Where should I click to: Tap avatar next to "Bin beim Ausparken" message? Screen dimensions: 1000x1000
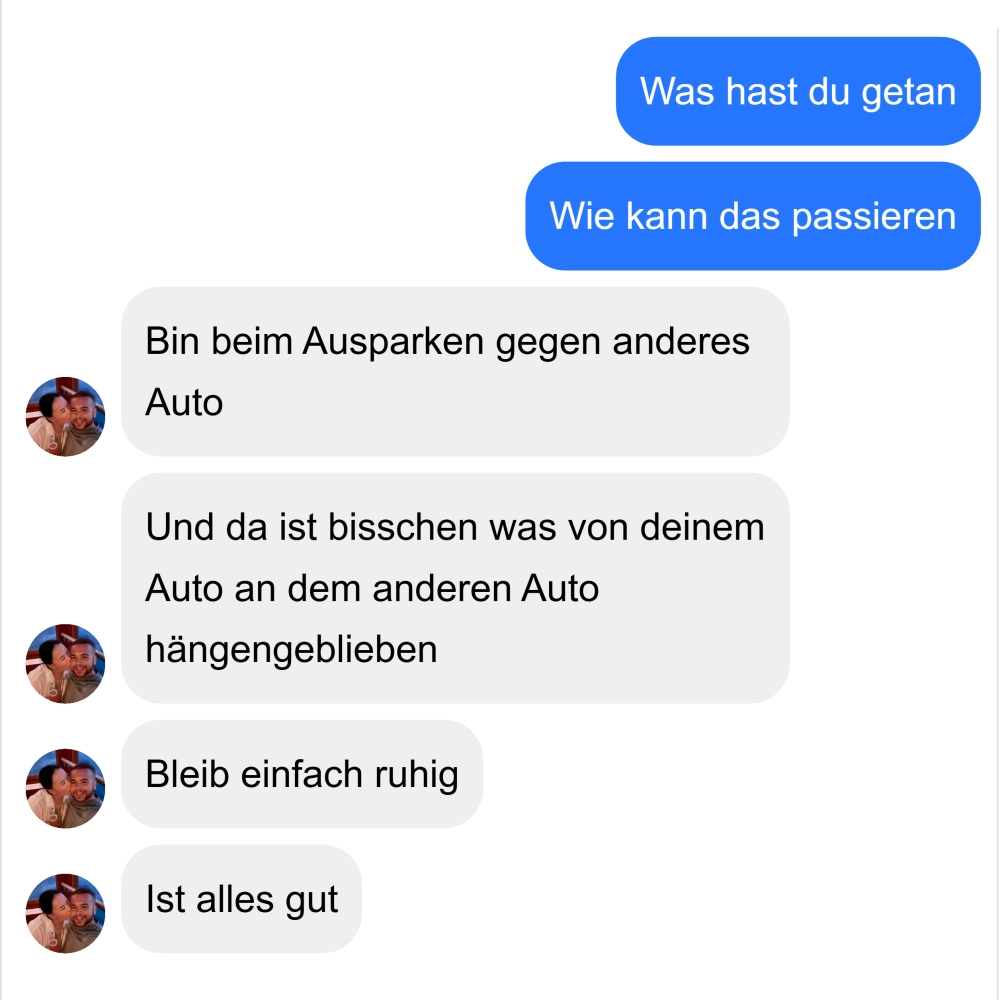click(65, 416)
